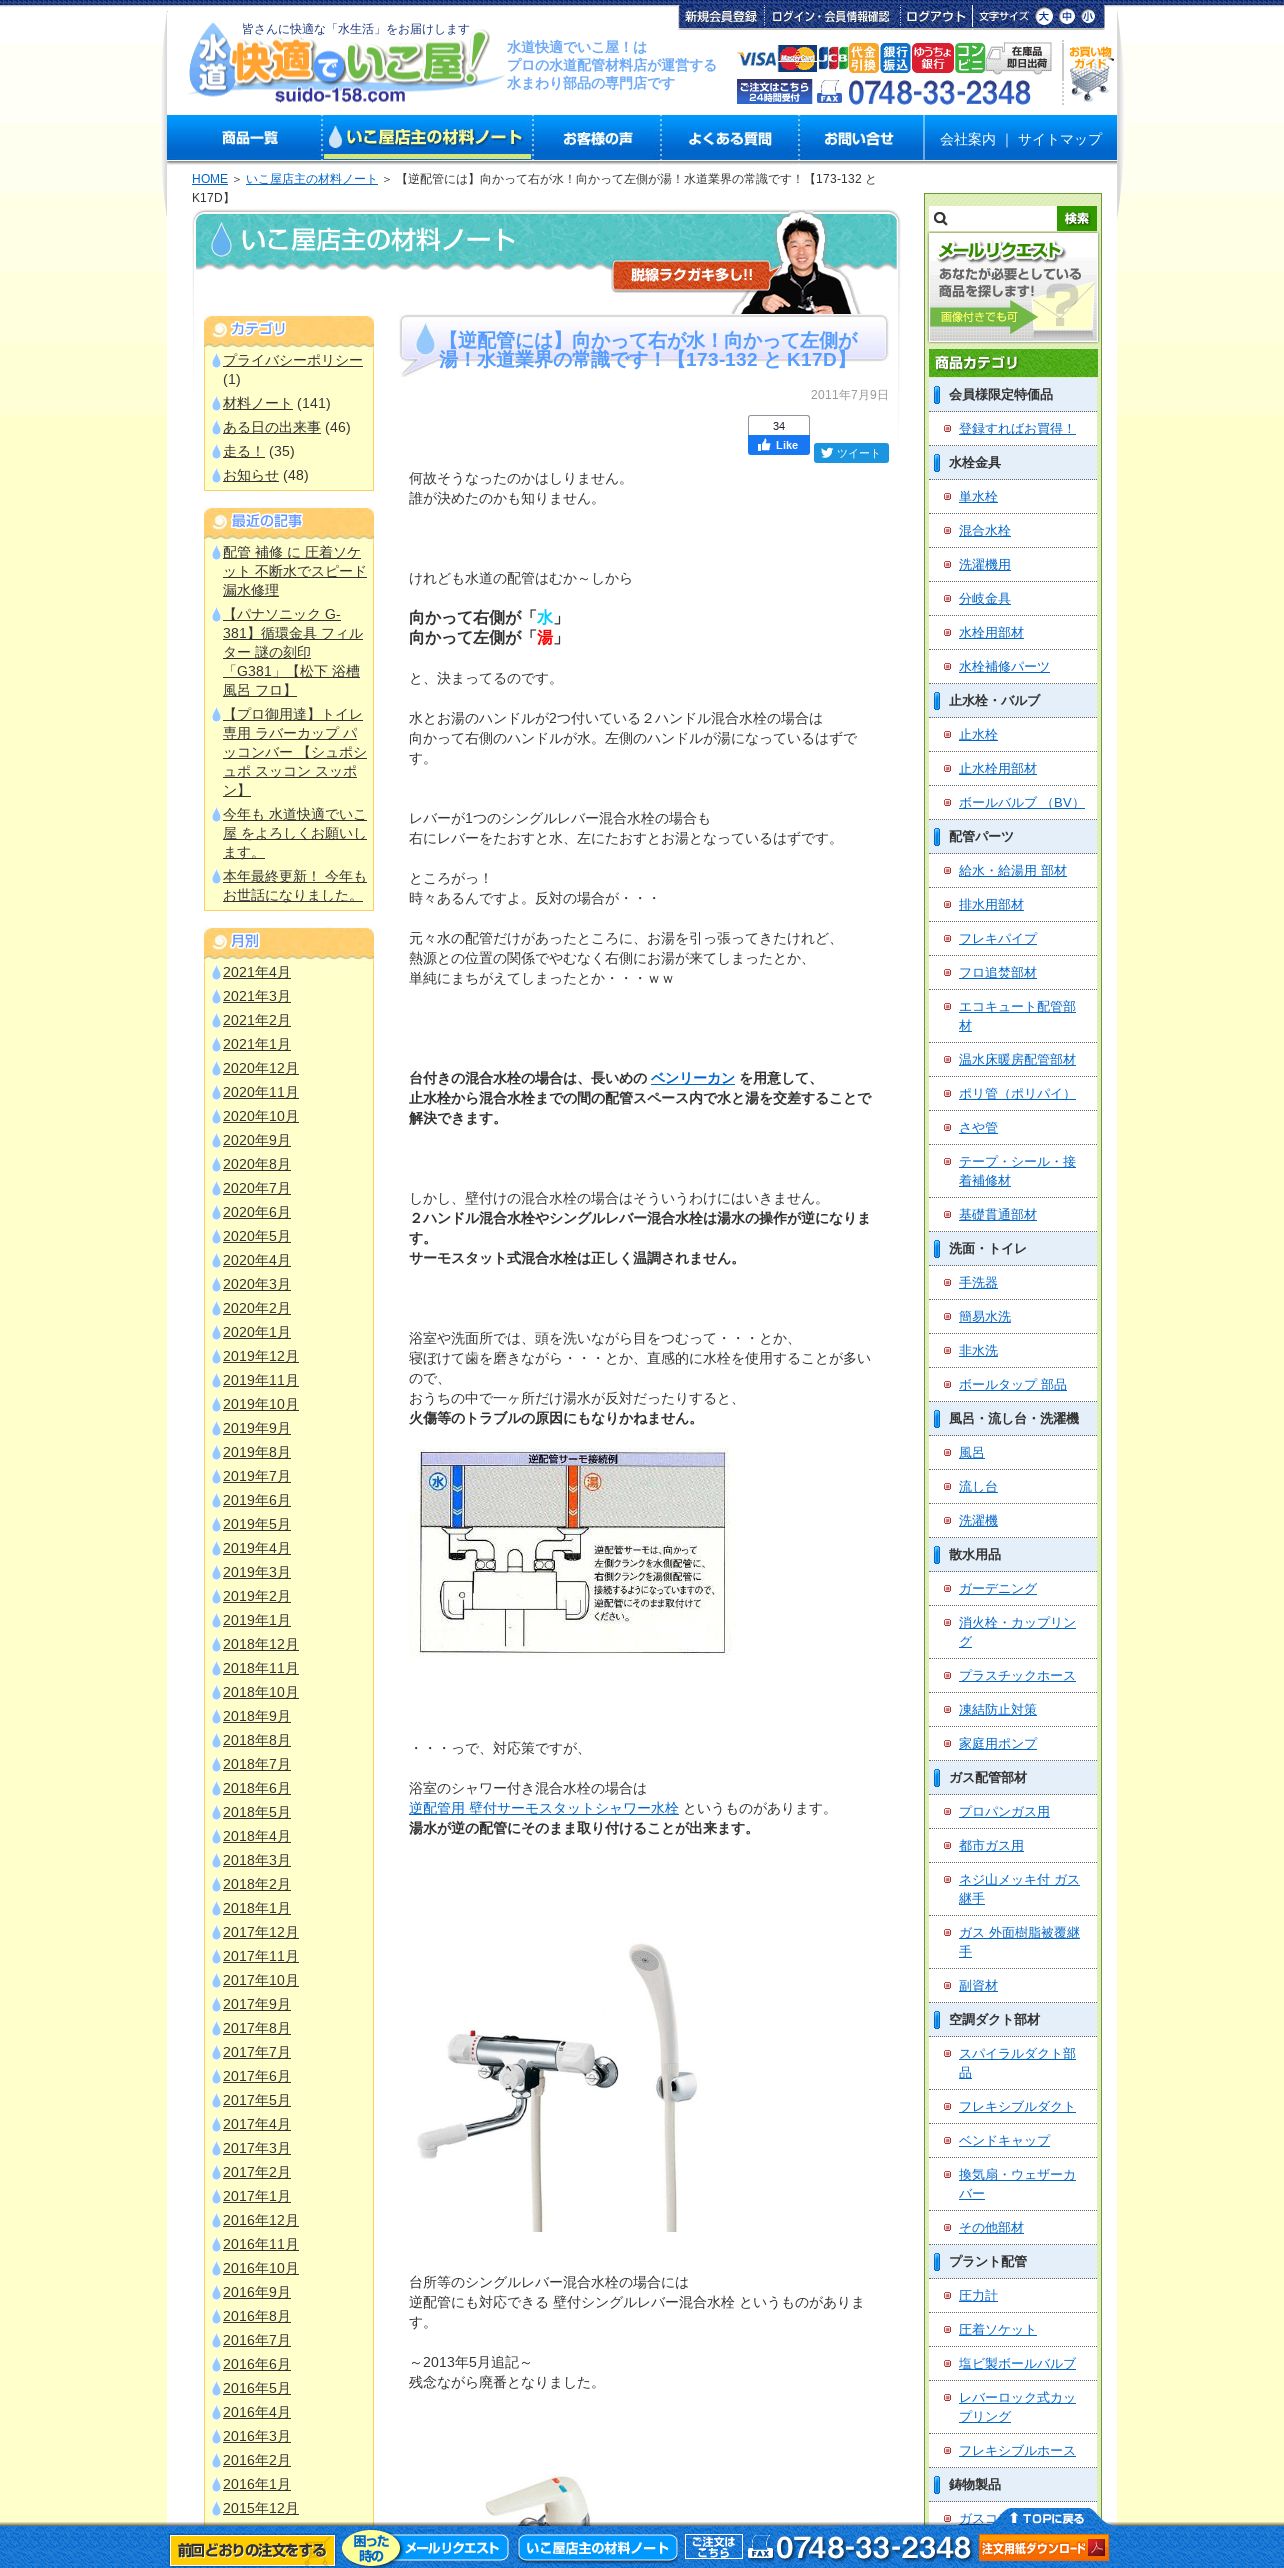Click the 24-hour order banner ご注文はこちら
The height and width of the screenshot is (2568, 1284).
(774, 92)
